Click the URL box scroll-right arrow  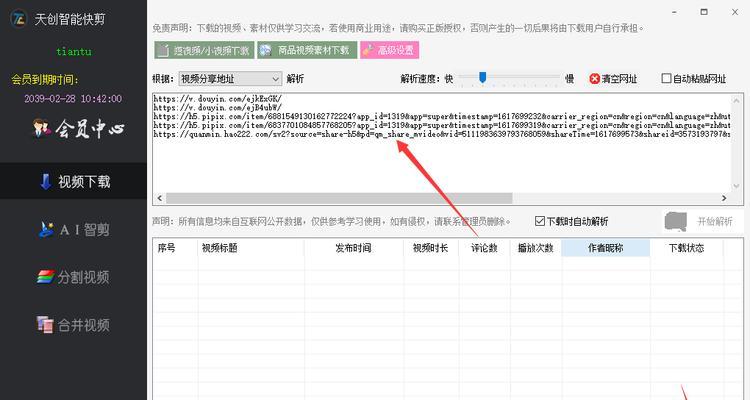pyautogui.click(x=724, y=198)
